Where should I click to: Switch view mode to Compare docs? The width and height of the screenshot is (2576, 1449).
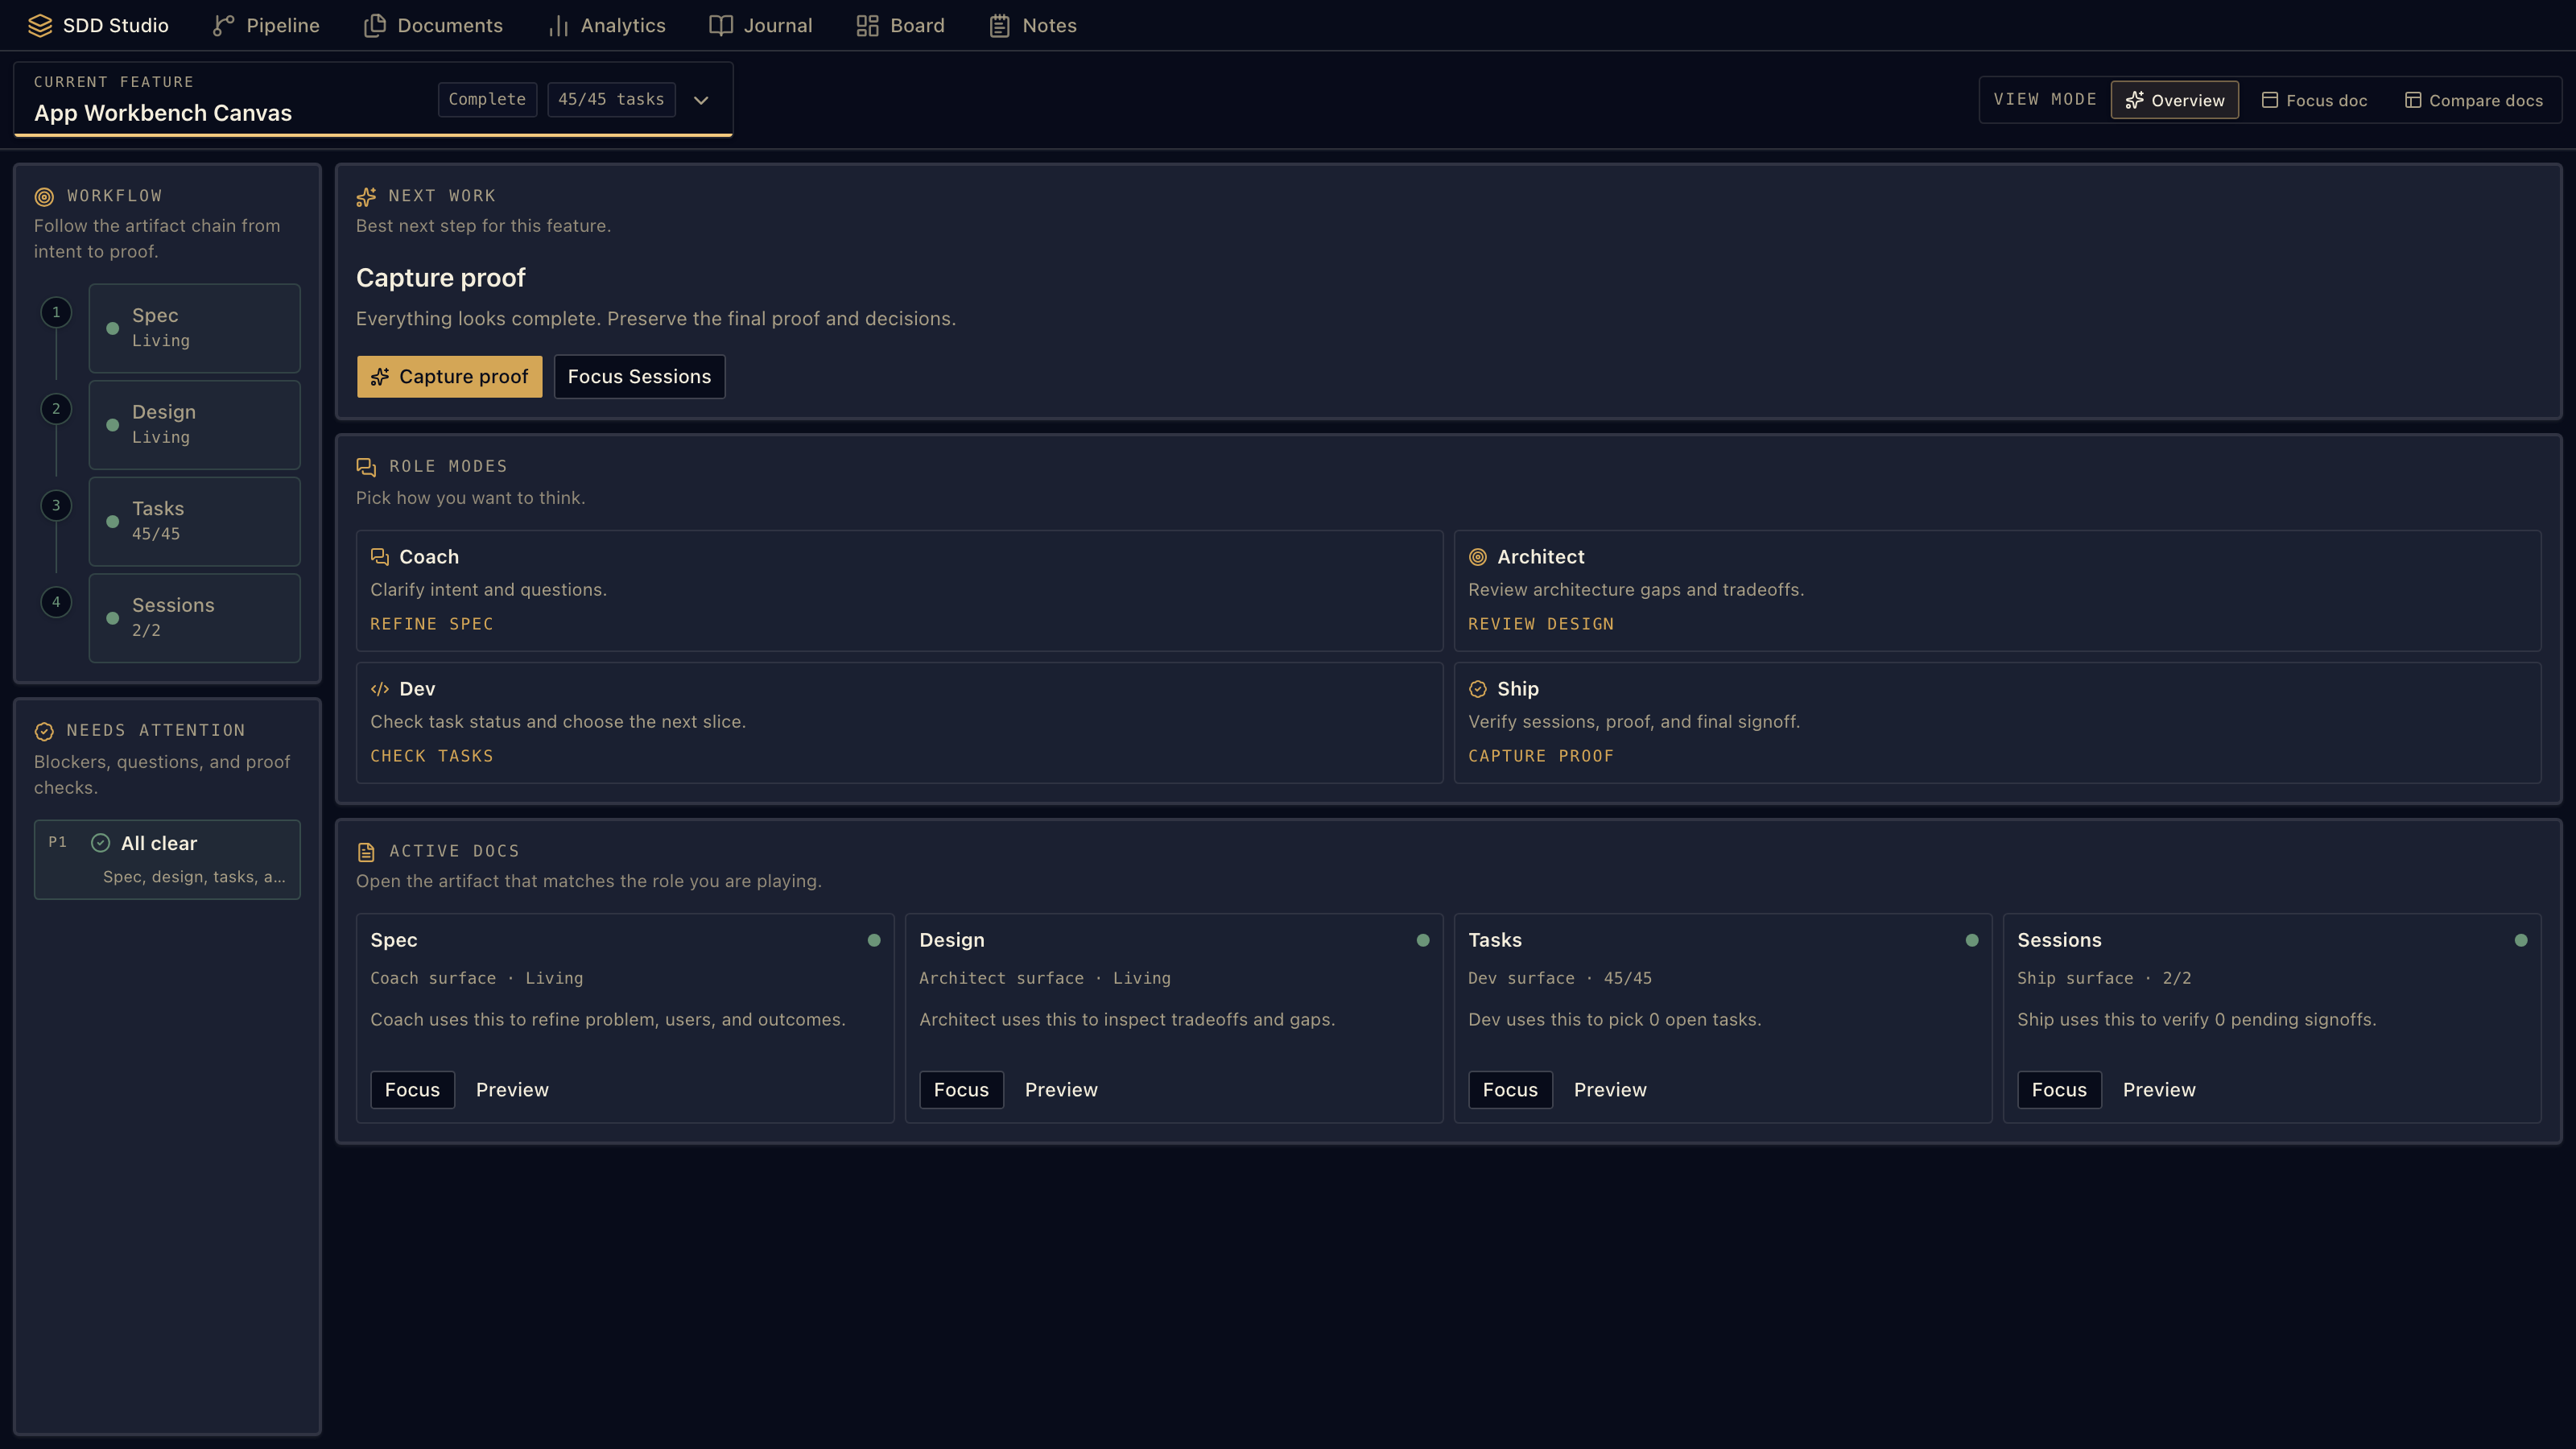coord(2473,100)
